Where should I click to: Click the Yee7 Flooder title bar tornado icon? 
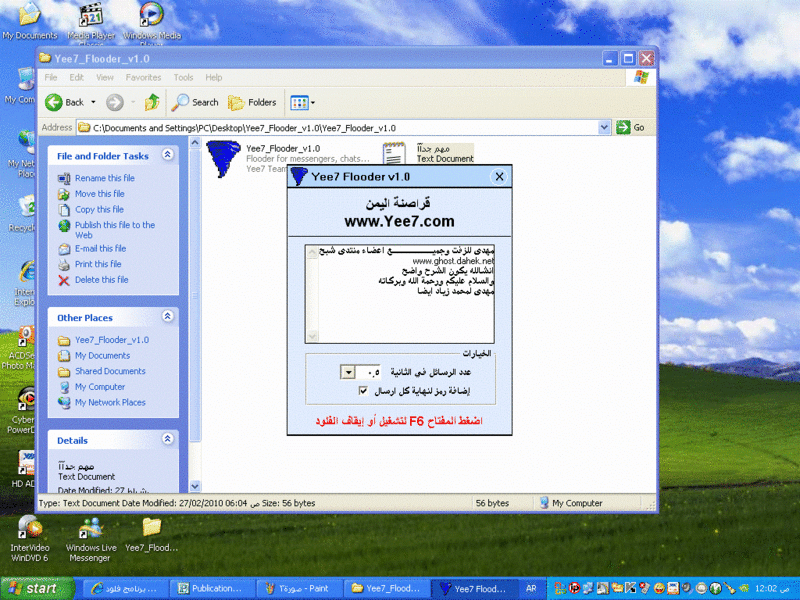298,177
